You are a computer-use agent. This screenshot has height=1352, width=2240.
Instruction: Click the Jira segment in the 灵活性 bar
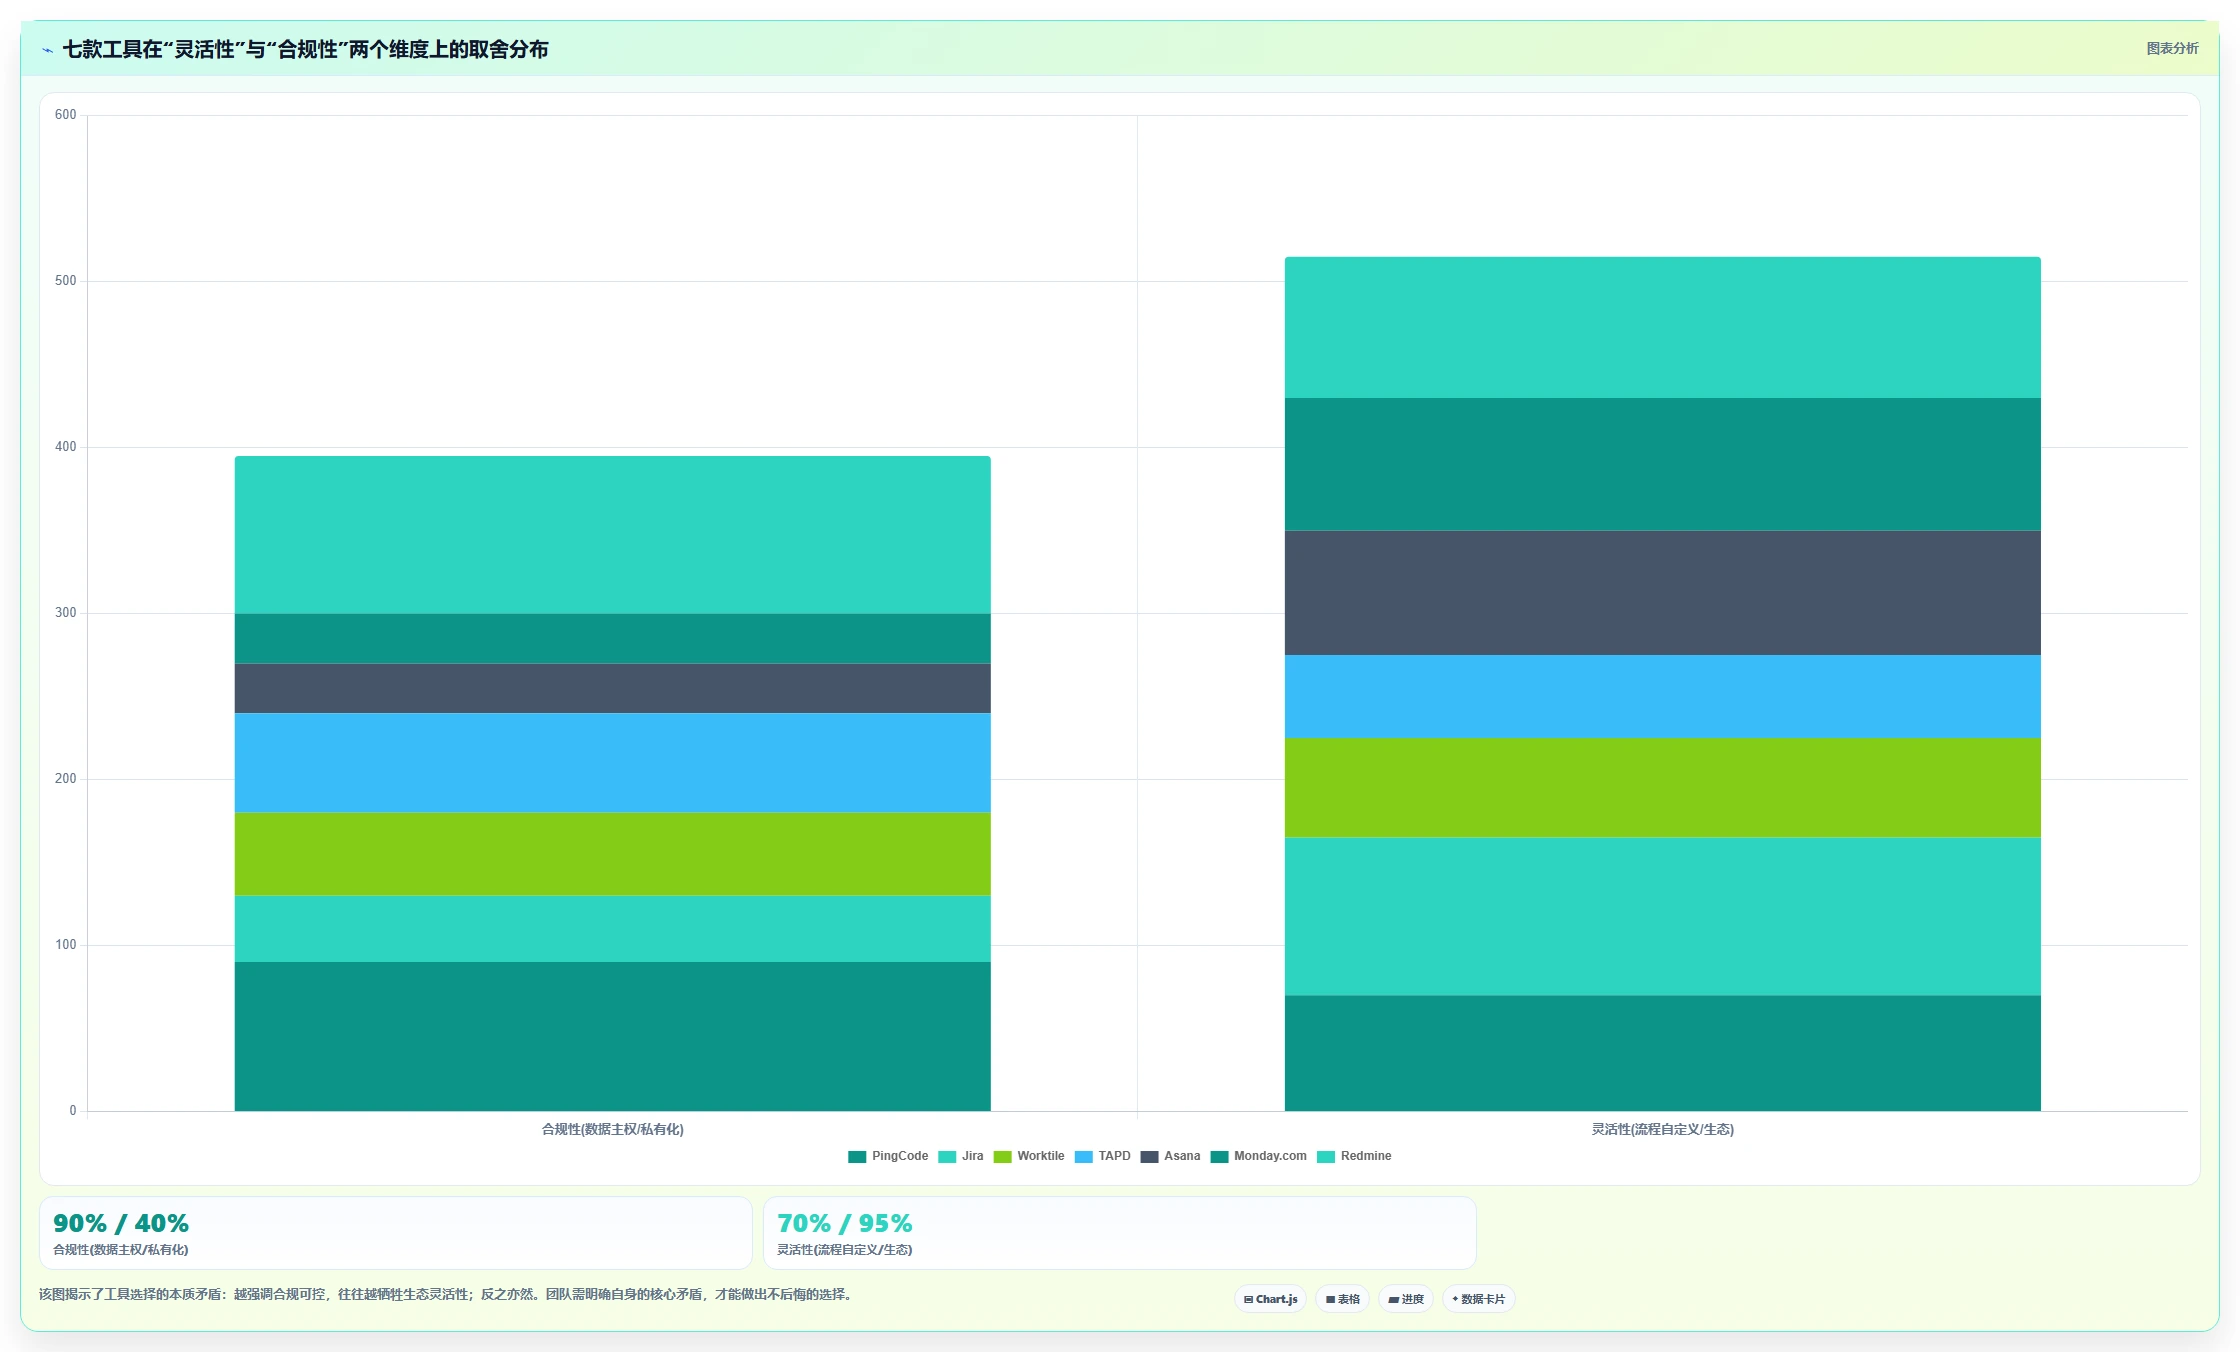[1662, 916]
